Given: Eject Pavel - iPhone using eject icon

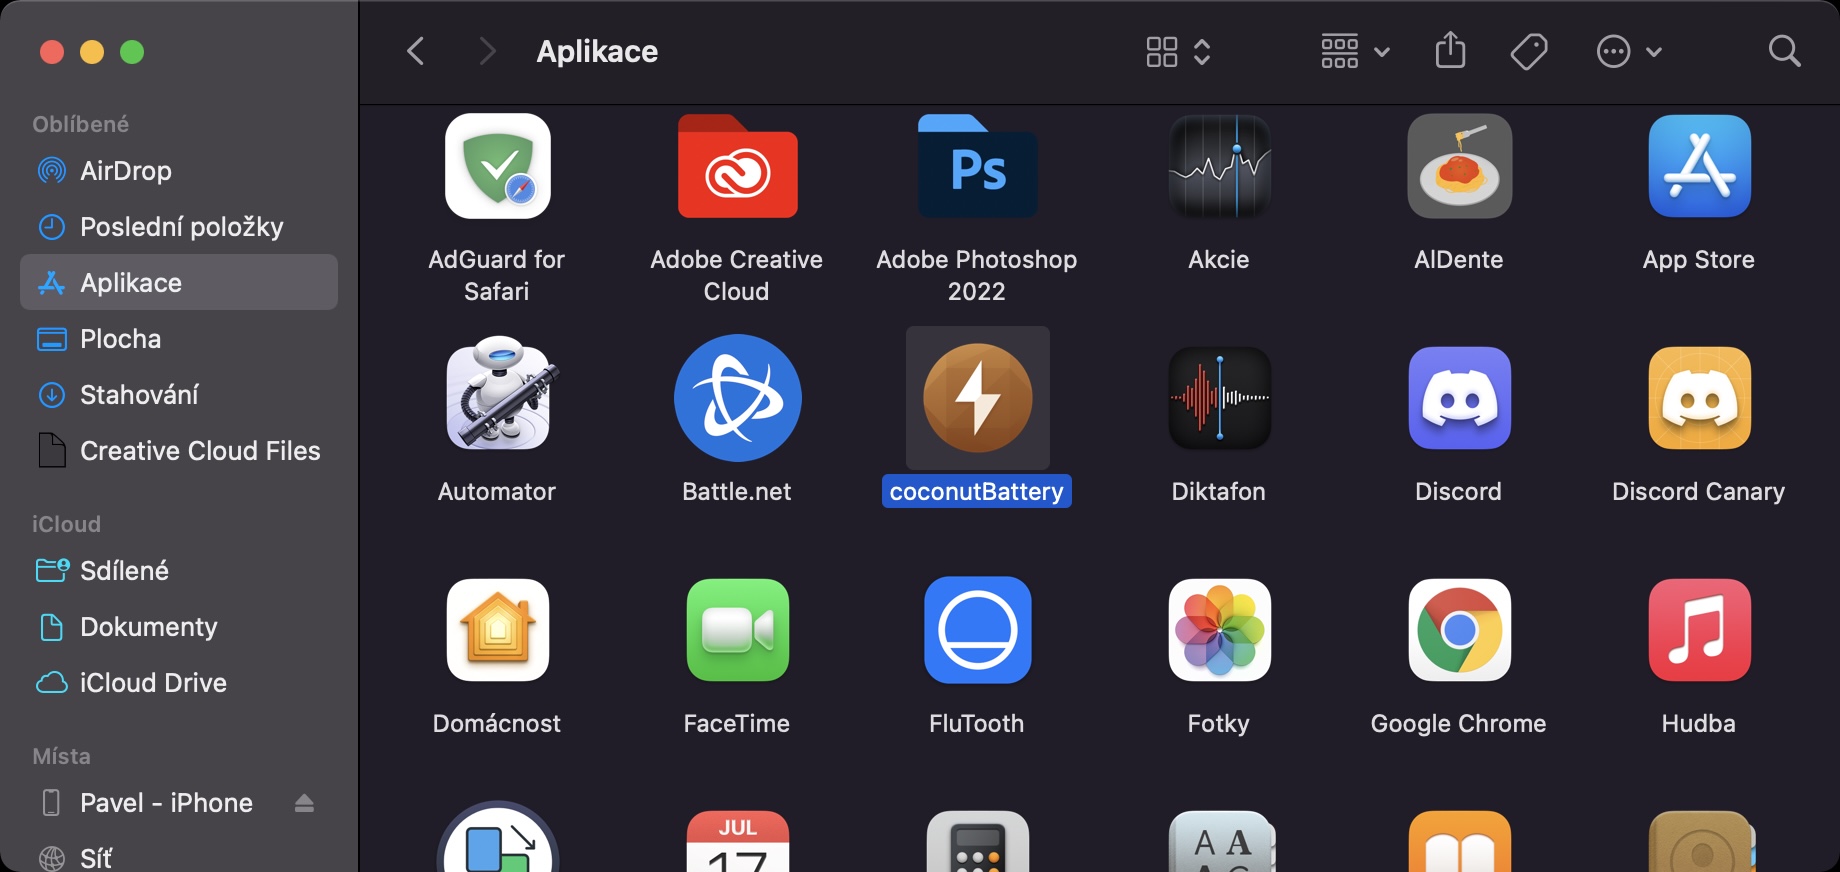Looking at the screenshot, I should 304,803.
